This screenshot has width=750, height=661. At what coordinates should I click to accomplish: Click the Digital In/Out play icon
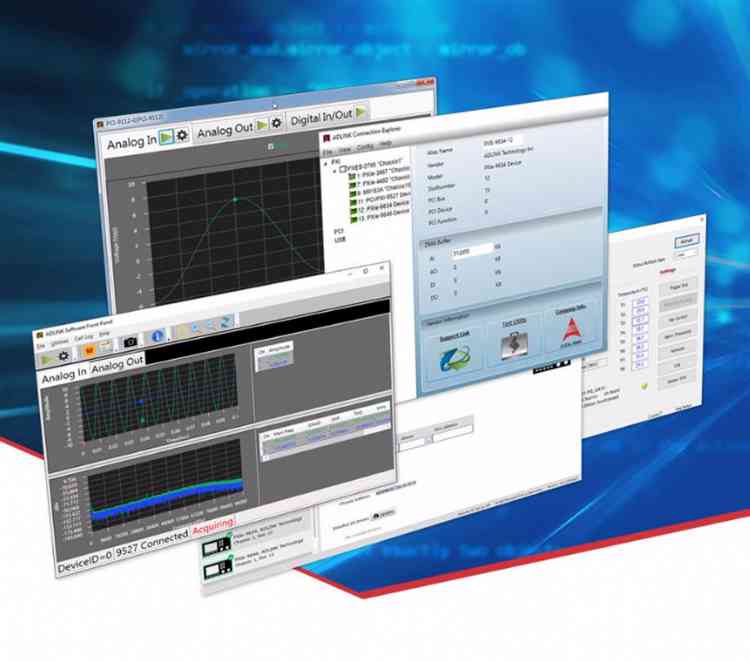[x=361, y=112]
